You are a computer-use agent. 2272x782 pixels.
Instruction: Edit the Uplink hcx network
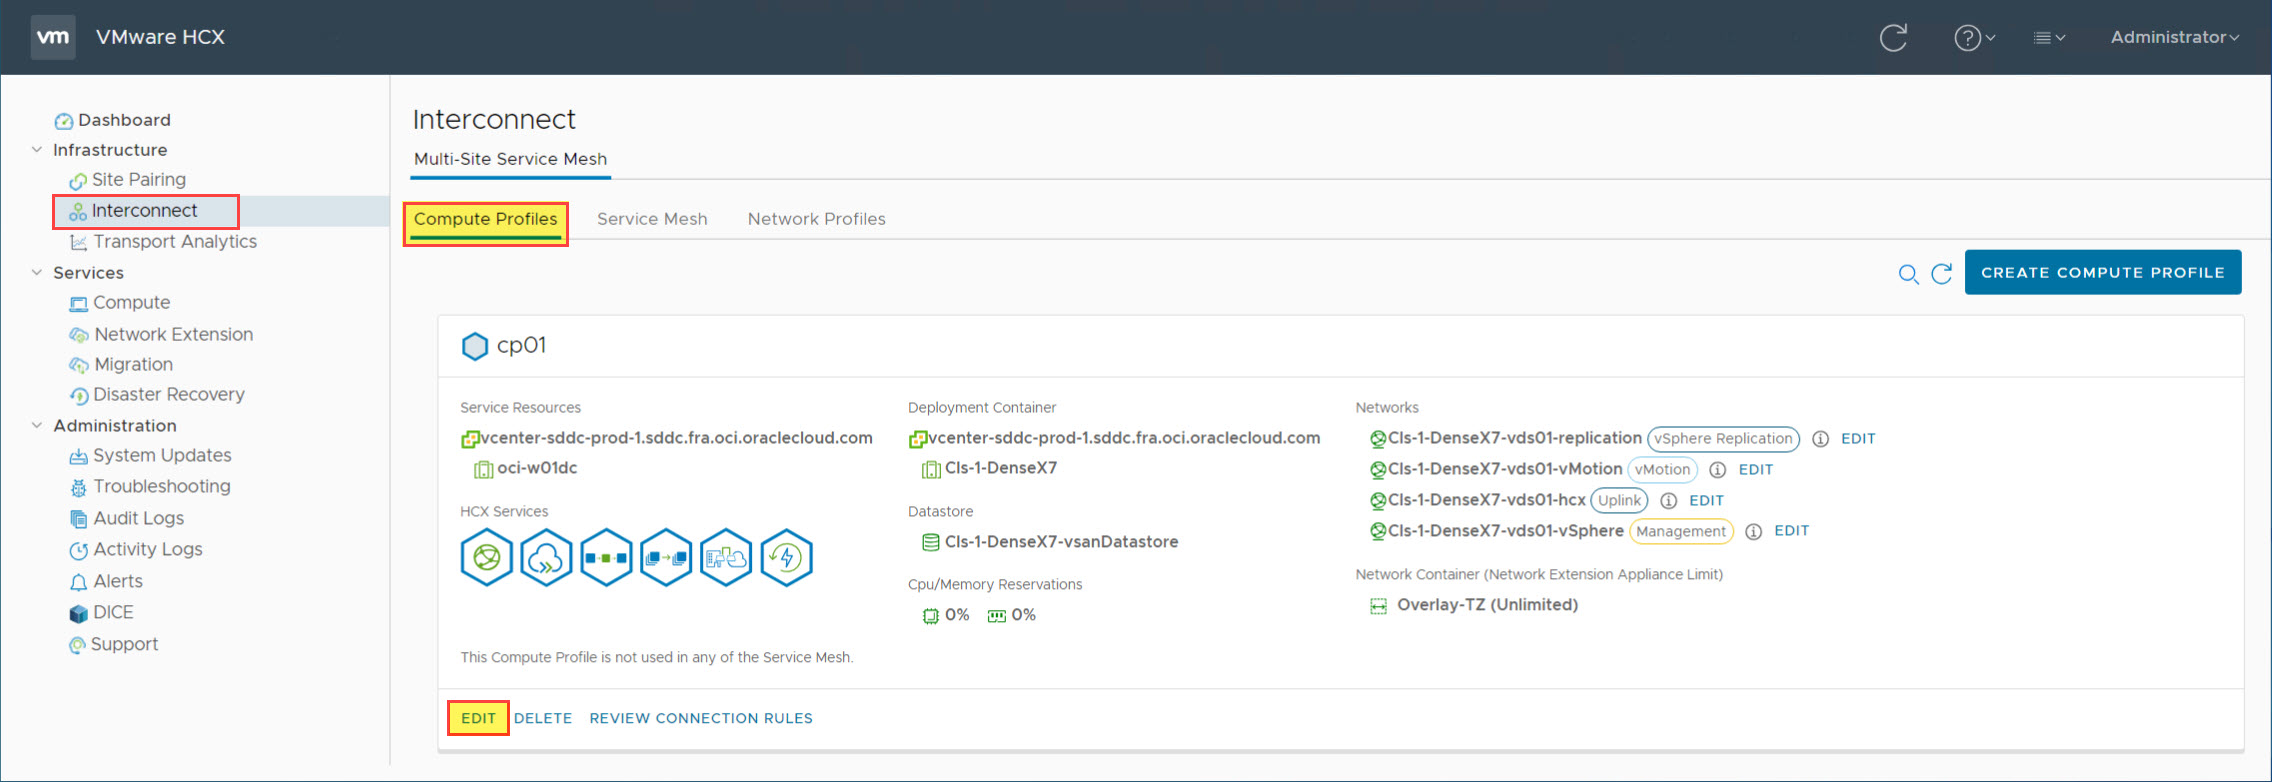click(1706, 501)
